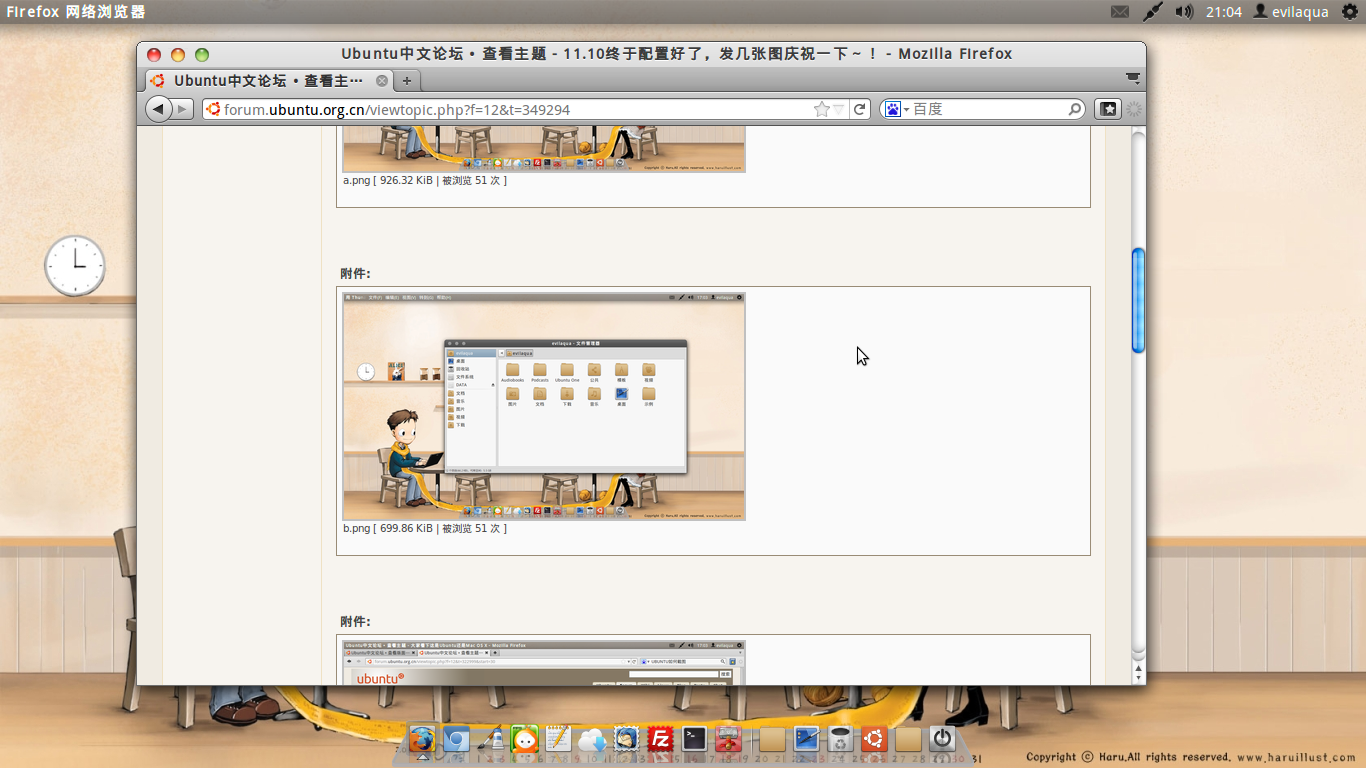Open the b.png file manager screenshot thumbnail

point(544,406)
